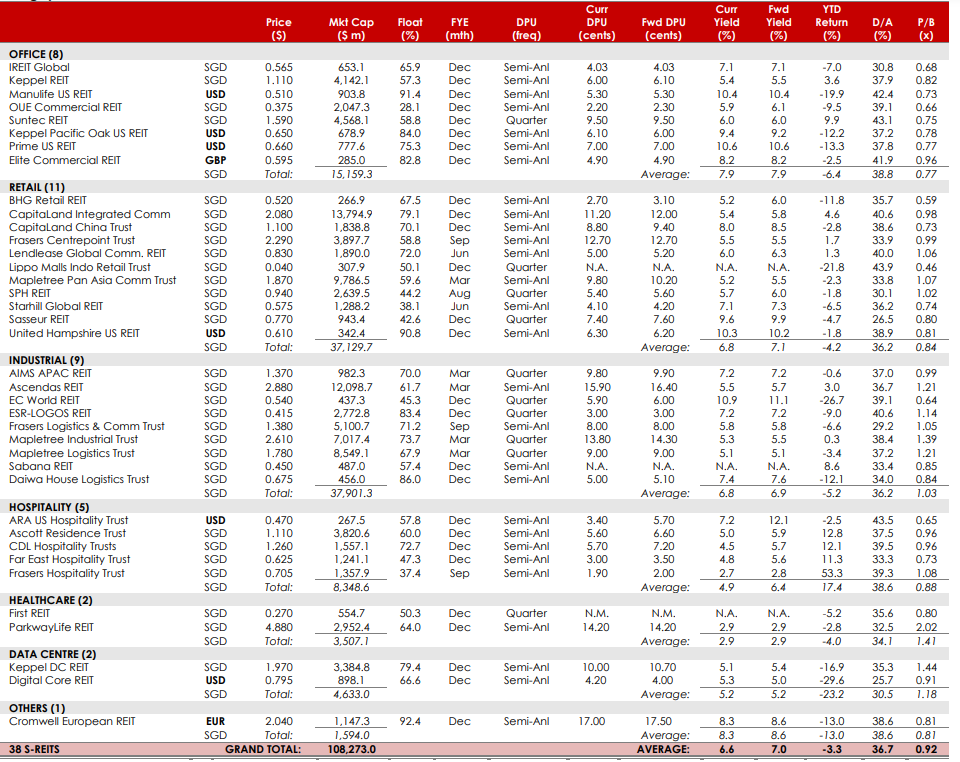The height and width of the screenshot is (762, 960).
Task: Select the 'Suntec REIT' row label
Action: [38, 120]
